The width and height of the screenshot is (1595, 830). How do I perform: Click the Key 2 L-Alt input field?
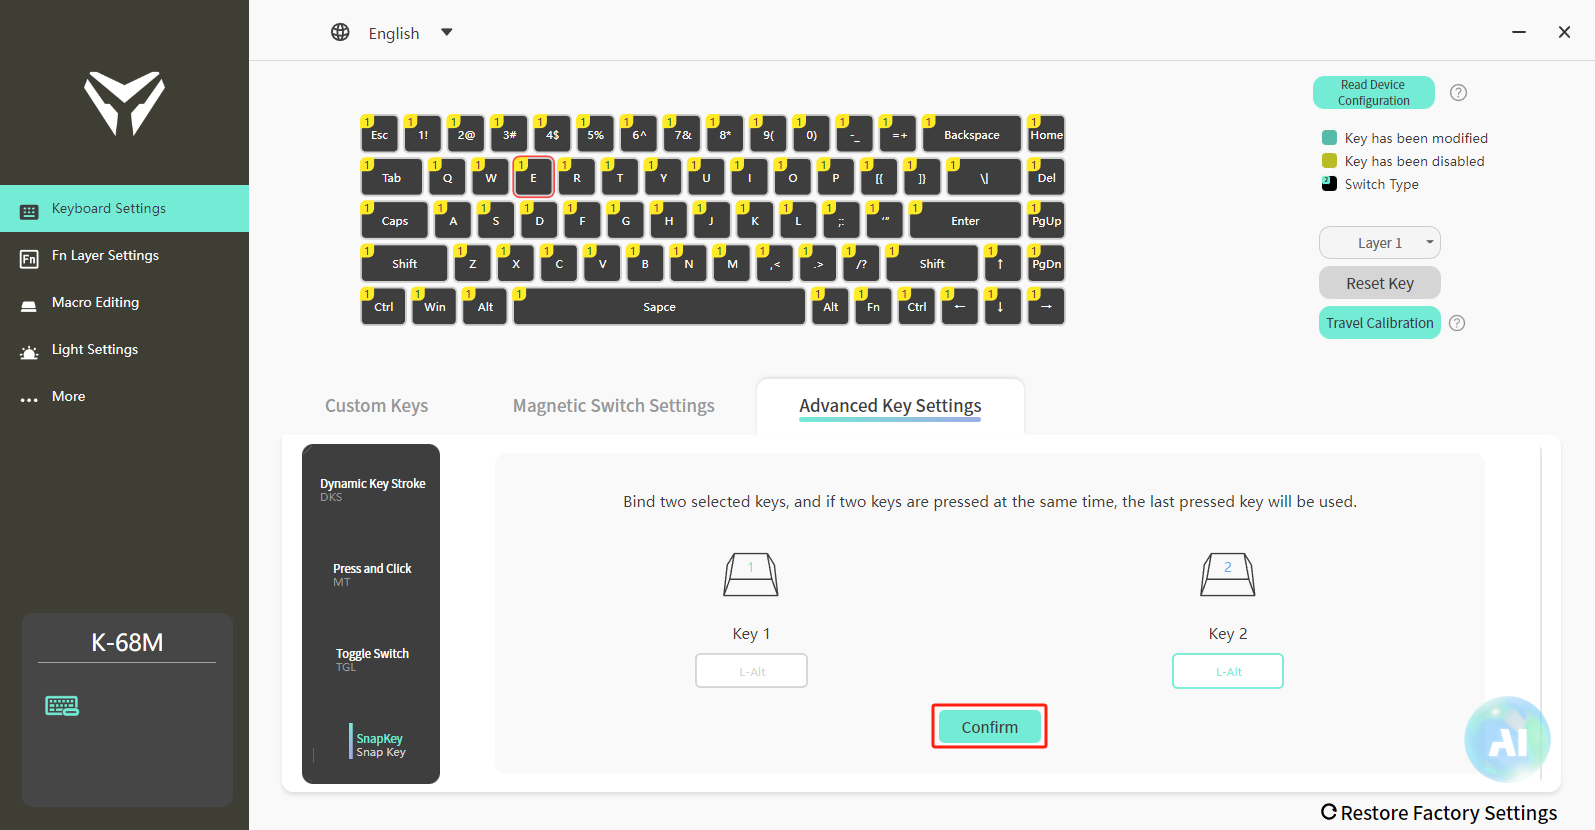click(1227, 671)
